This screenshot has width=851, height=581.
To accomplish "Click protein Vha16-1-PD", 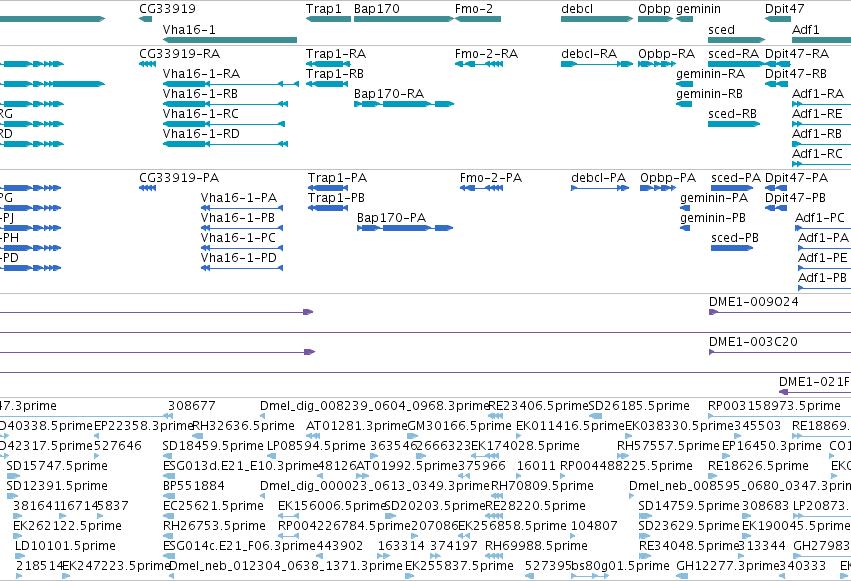I will (242, 268).
